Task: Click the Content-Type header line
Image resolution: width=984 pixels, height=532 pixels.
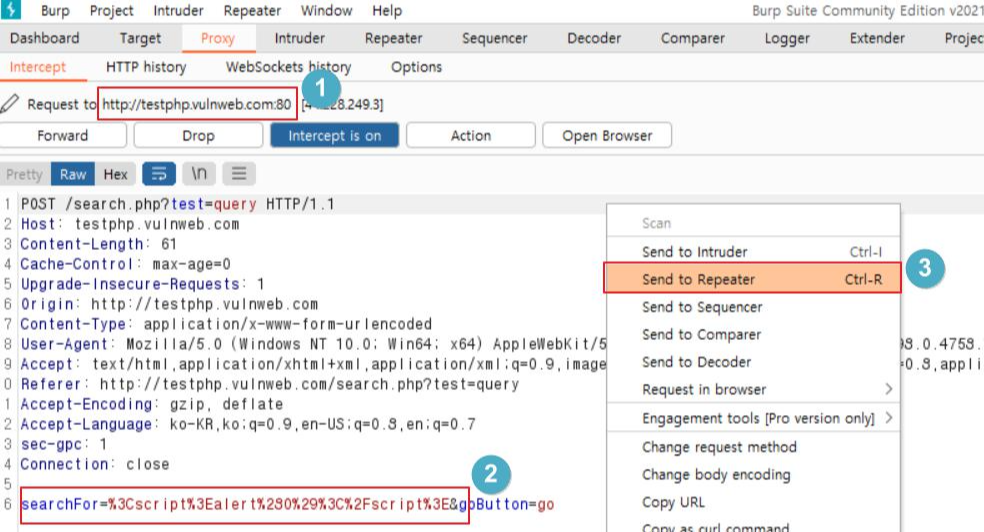Action: (226, 324)
